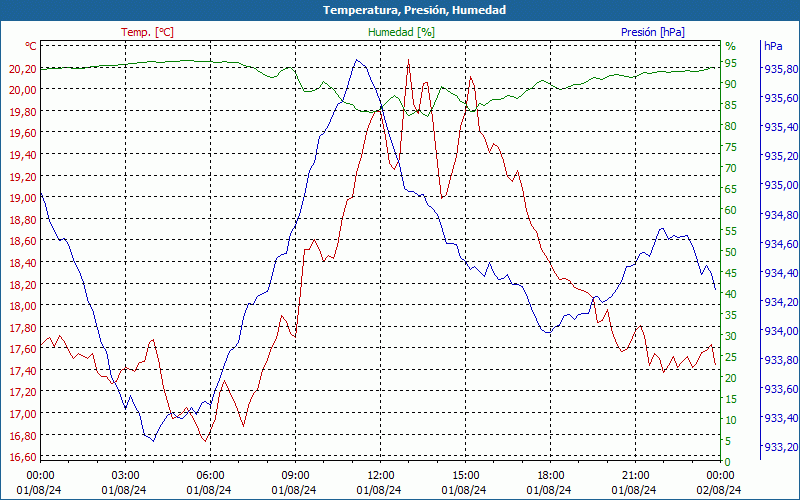This screenshot has height=500, width=800.
Task: Click the '935,80' pressure axis value
Action: click(782, 69)
